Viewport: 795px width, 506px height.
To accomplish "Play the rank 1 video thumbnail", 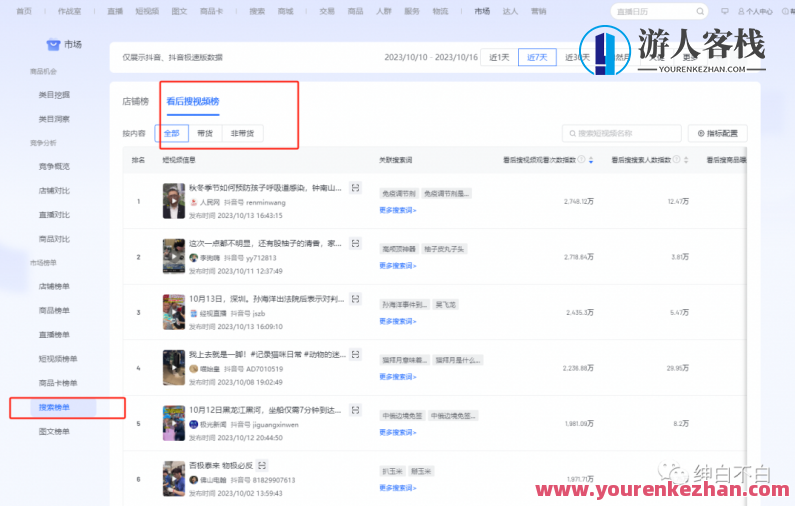I will (173, 201).
